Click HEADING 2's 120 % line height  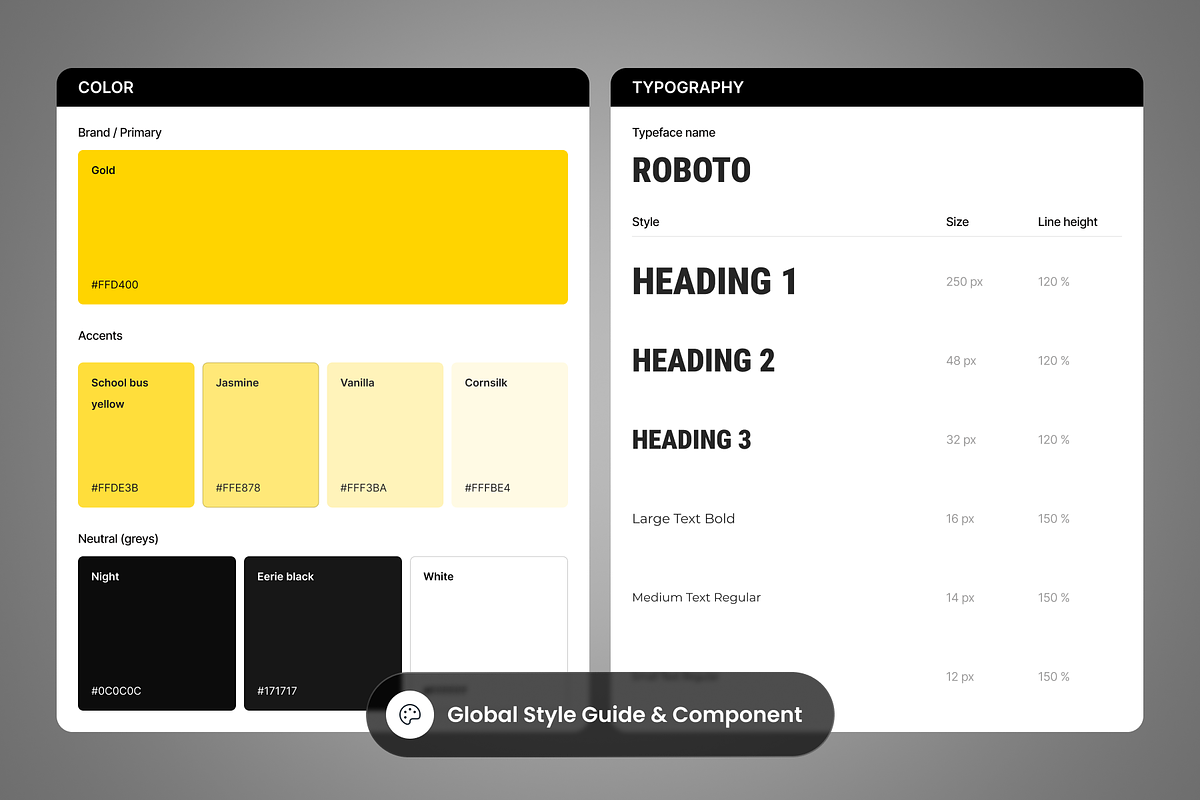[1054, 361]
